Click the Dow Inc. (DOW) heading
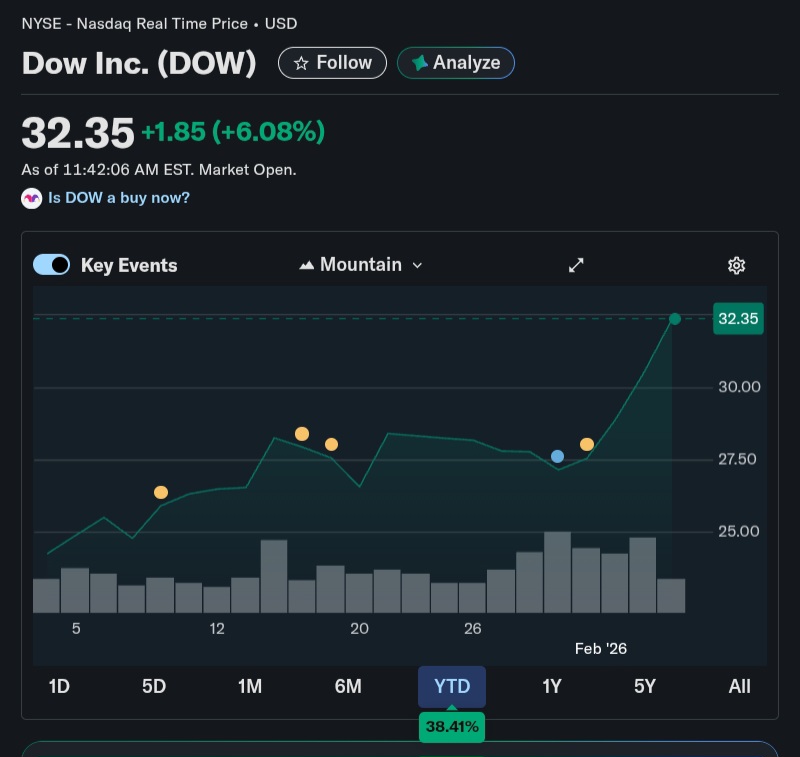The image size is (800, 757). [139, 63]
